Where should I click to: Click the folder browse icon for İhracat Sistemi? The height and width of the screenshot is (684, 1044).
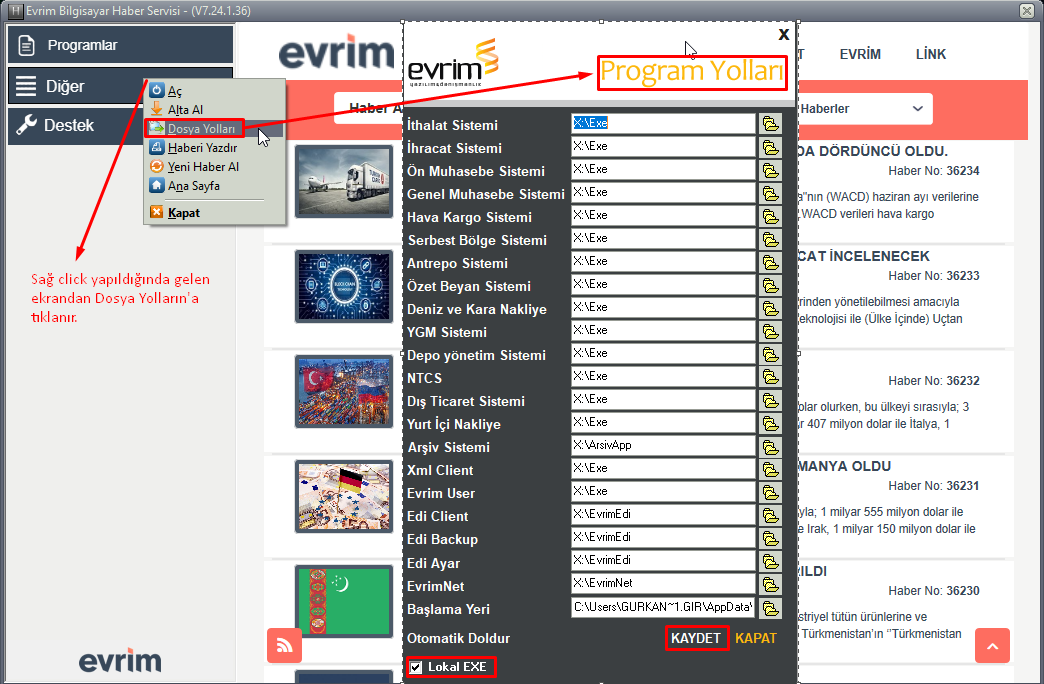click(770, 147)
